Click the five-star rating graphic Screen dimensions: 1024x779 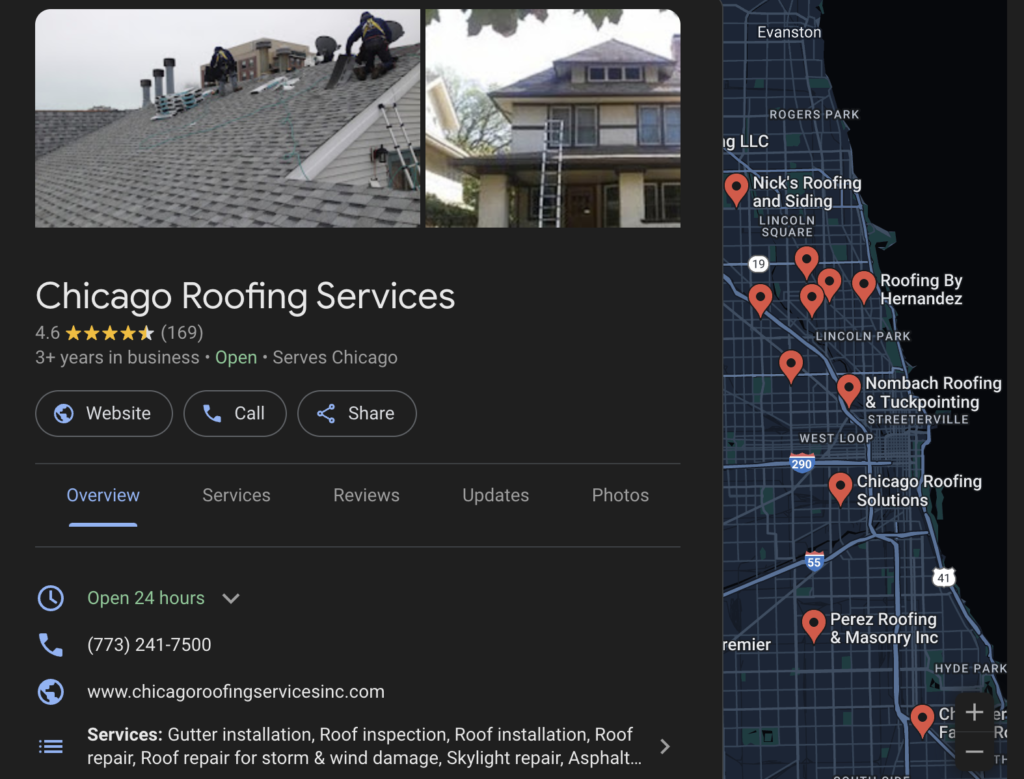(110, 333)
